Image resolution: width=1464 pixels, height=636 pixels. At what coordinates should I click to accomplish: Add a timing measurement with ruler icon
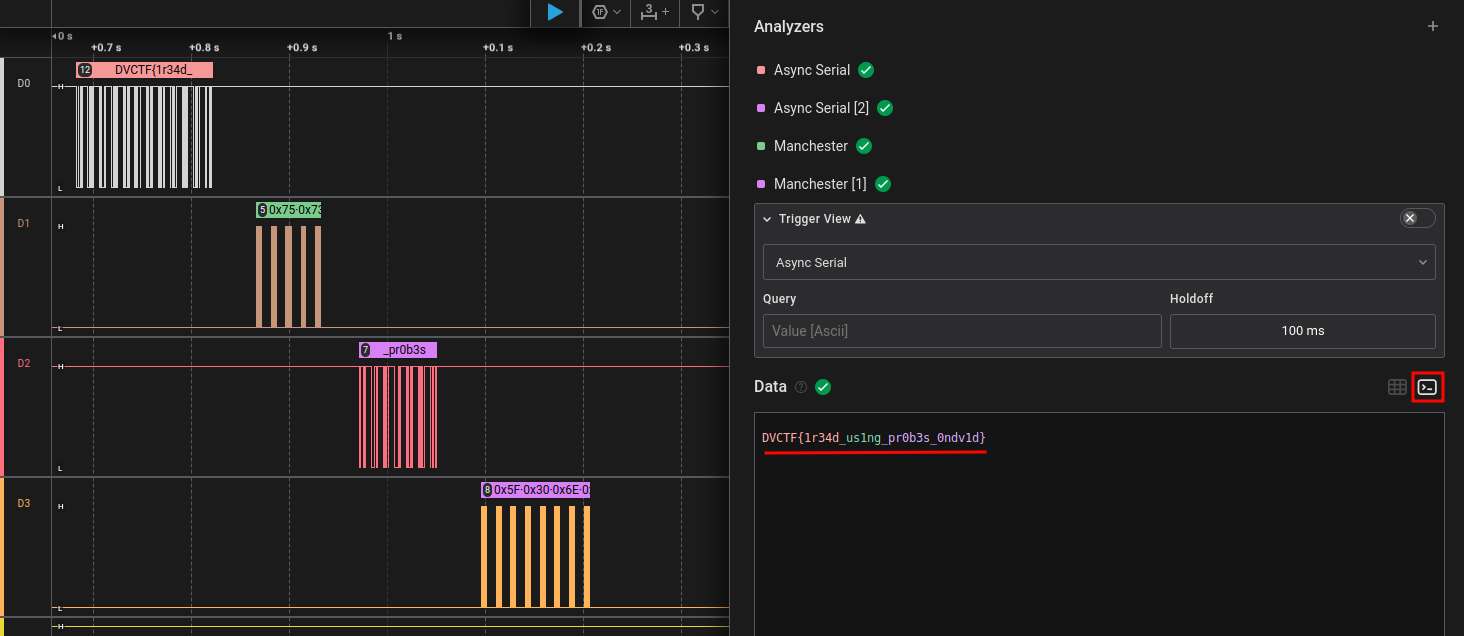tap(655, 12)
